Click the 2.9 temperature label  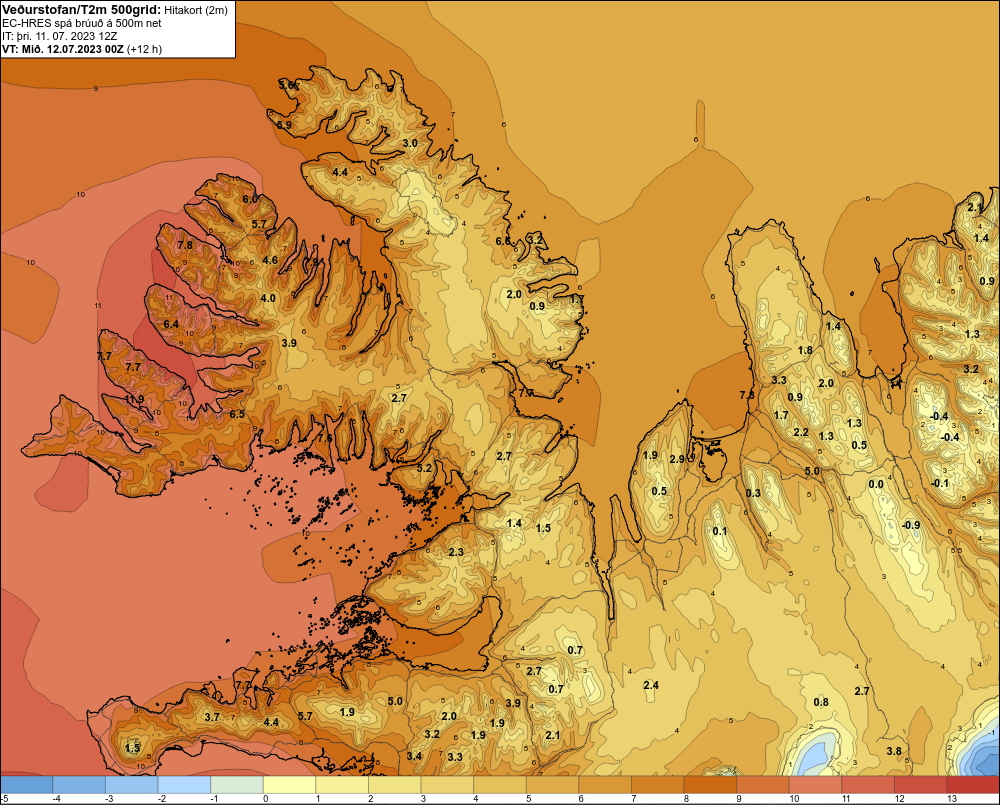(x=677, y=459)
